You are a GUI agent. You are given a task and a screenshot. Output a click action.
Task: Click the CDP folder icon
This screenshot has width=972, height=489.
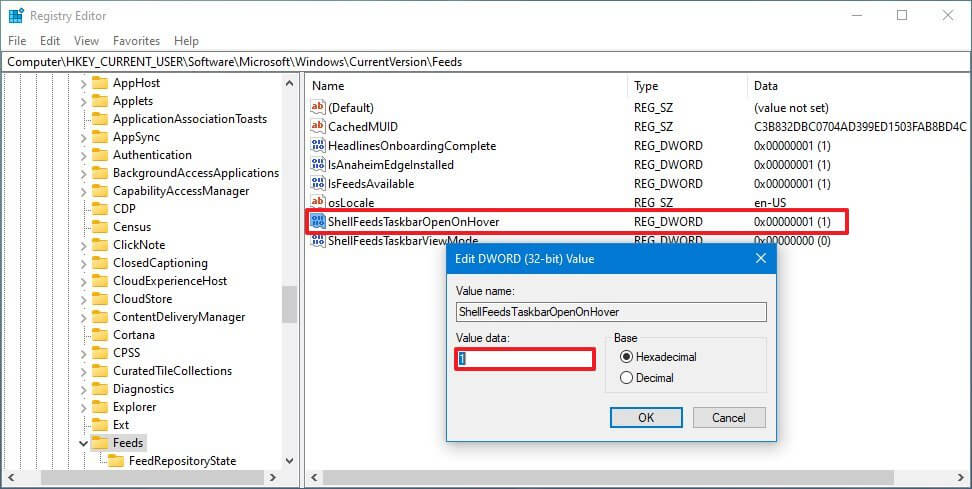tap(100, 208)
